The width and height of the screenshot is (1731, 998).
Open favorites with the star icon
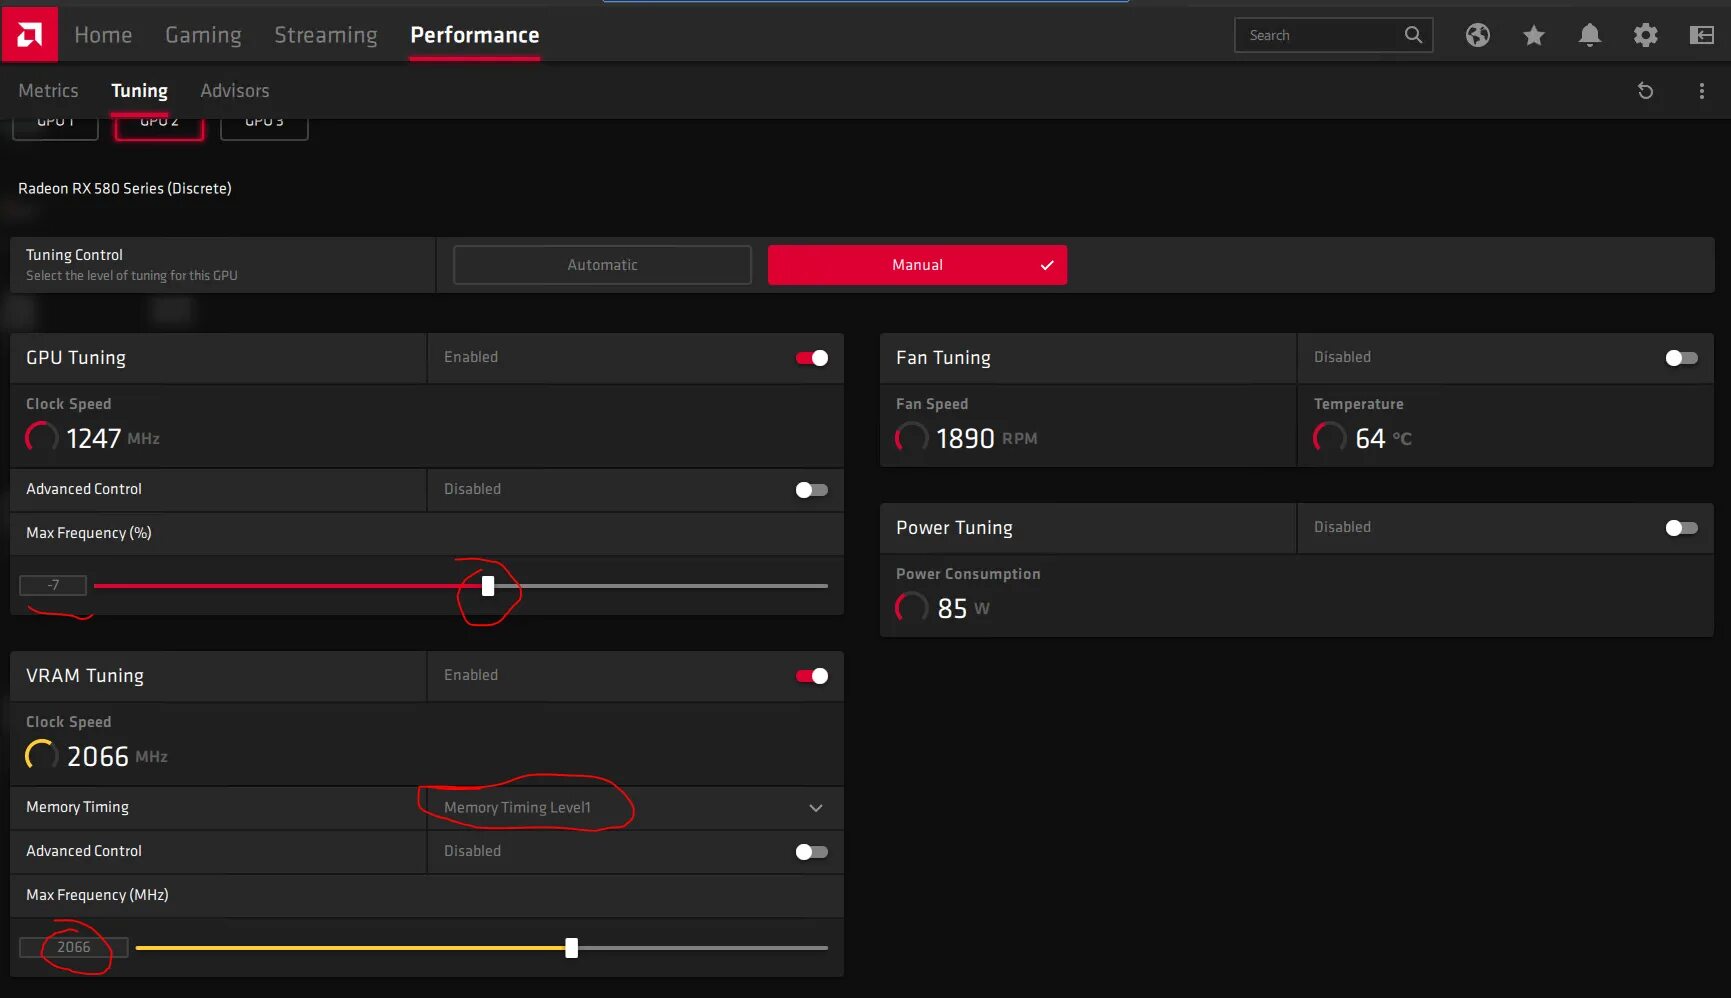[1533, 35]
